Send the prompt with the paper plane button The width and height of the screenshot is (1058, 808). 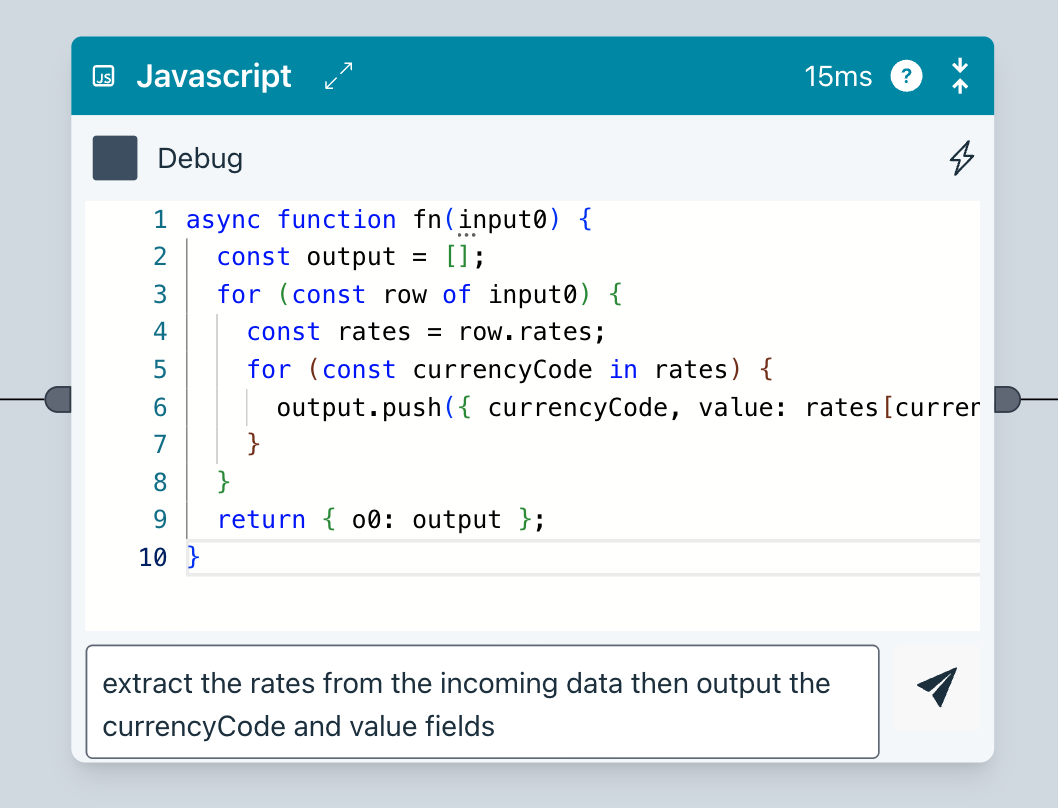point(937,687)
